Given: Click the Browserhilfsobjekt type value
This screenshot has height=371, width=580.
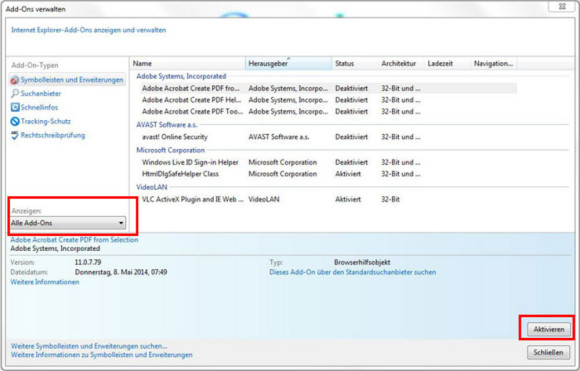Looking at the screenshot, I should tap(362, 262).
